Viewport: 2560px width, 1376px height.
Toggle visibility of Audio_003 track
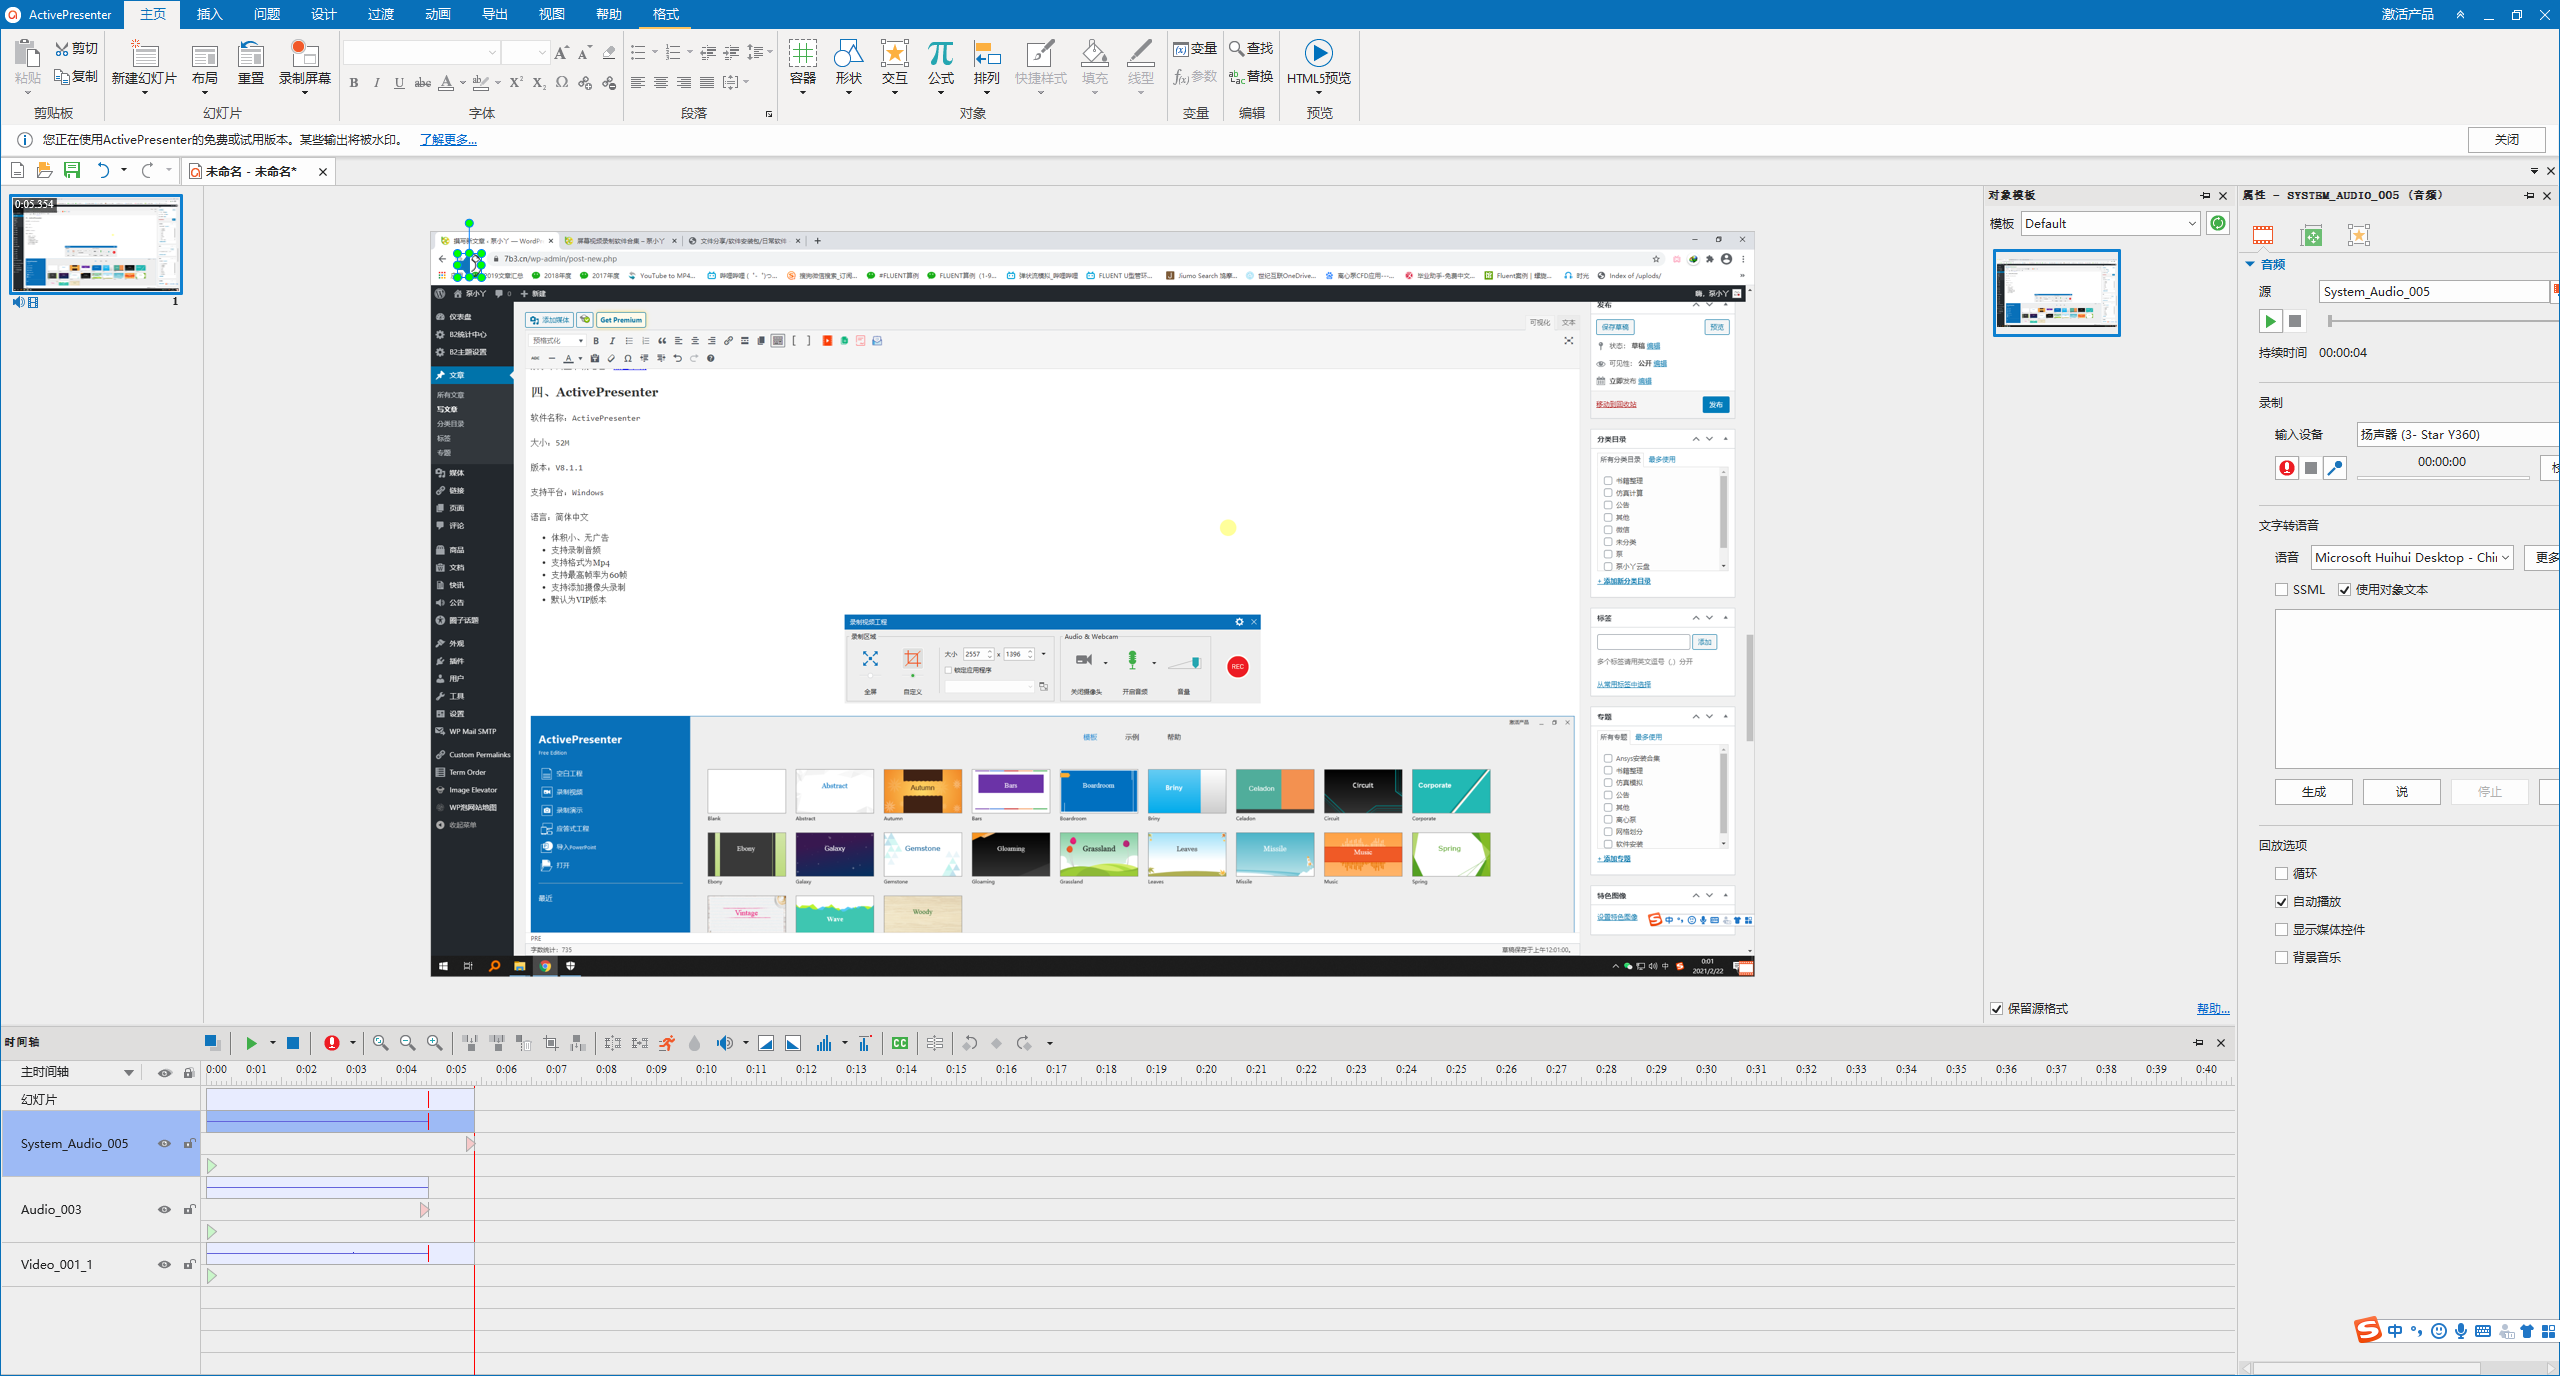click(x=164, y=1209)
